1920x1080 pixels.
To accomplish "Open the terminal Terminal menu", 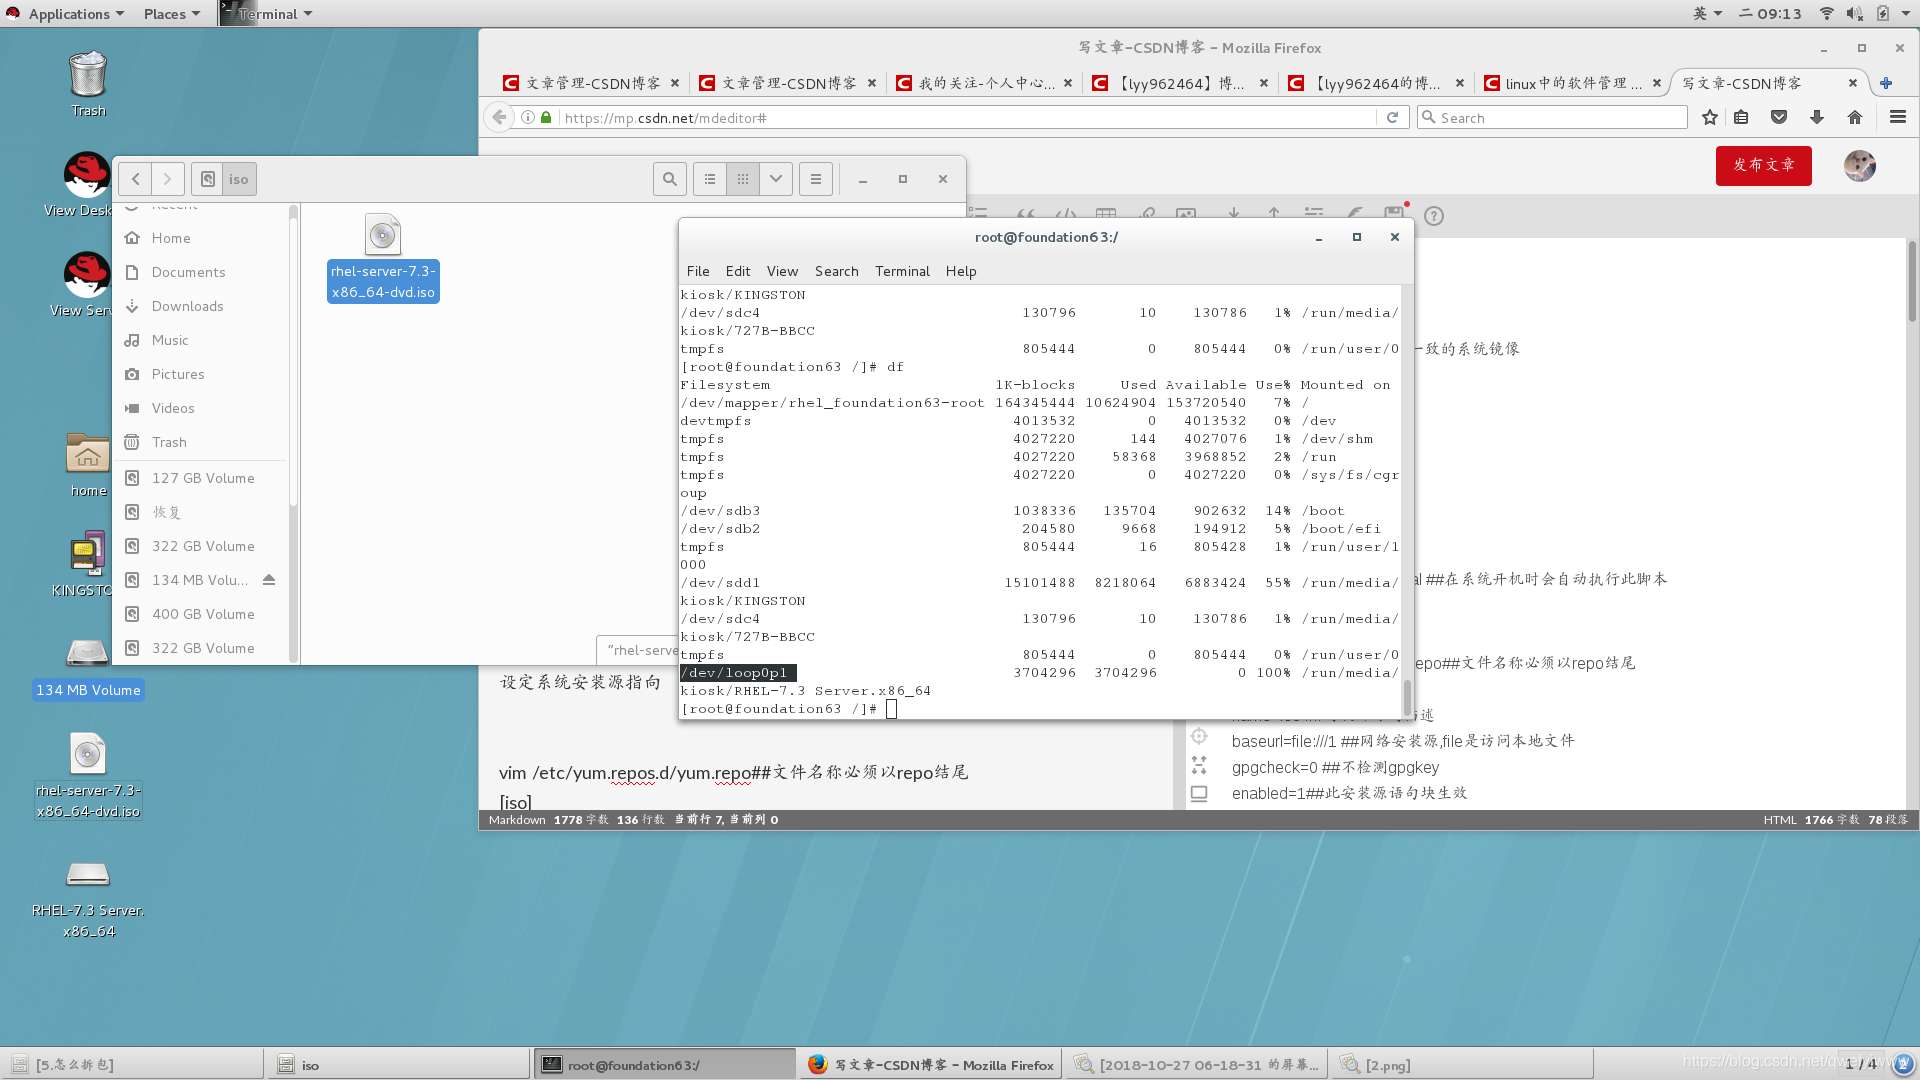I will (902, 271).
